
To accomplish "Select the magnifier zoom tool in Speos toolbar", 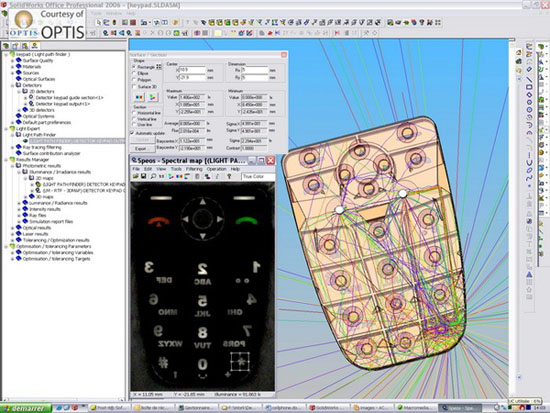I will 153,176.
